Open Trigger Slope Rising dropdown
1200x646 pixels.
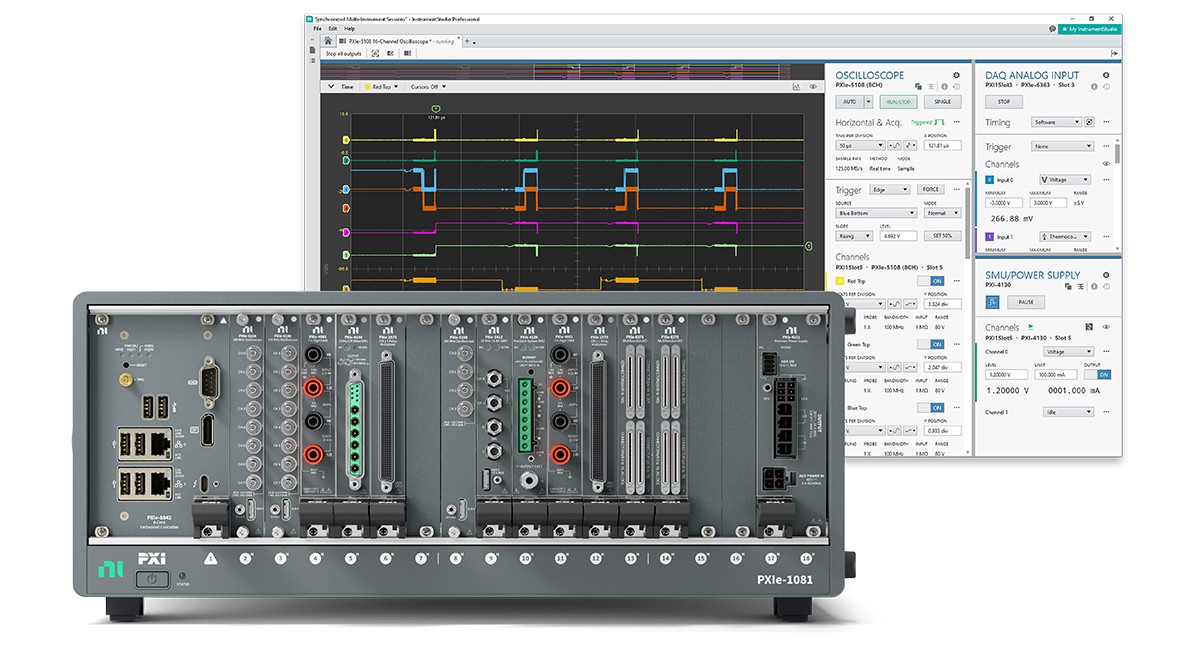[854, 236]
